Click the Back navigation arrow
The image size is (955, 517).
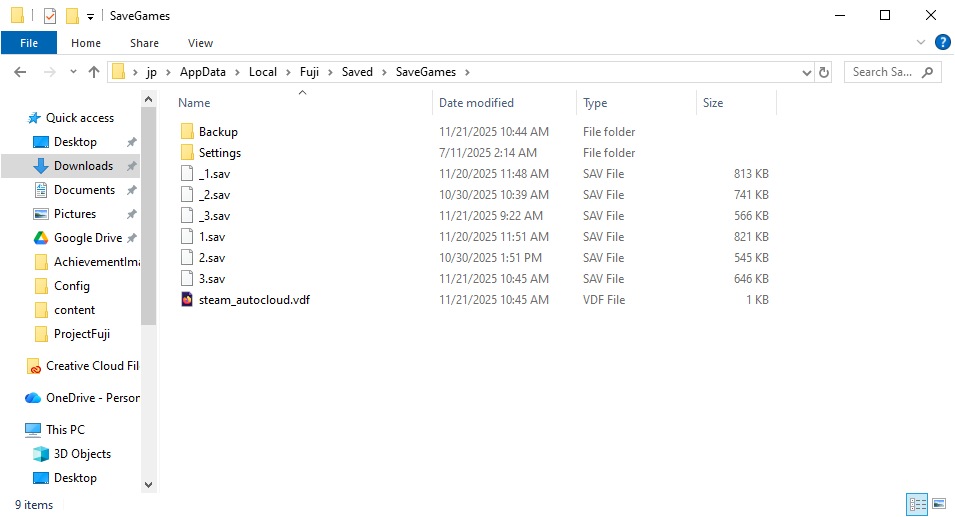pos(20,72)
